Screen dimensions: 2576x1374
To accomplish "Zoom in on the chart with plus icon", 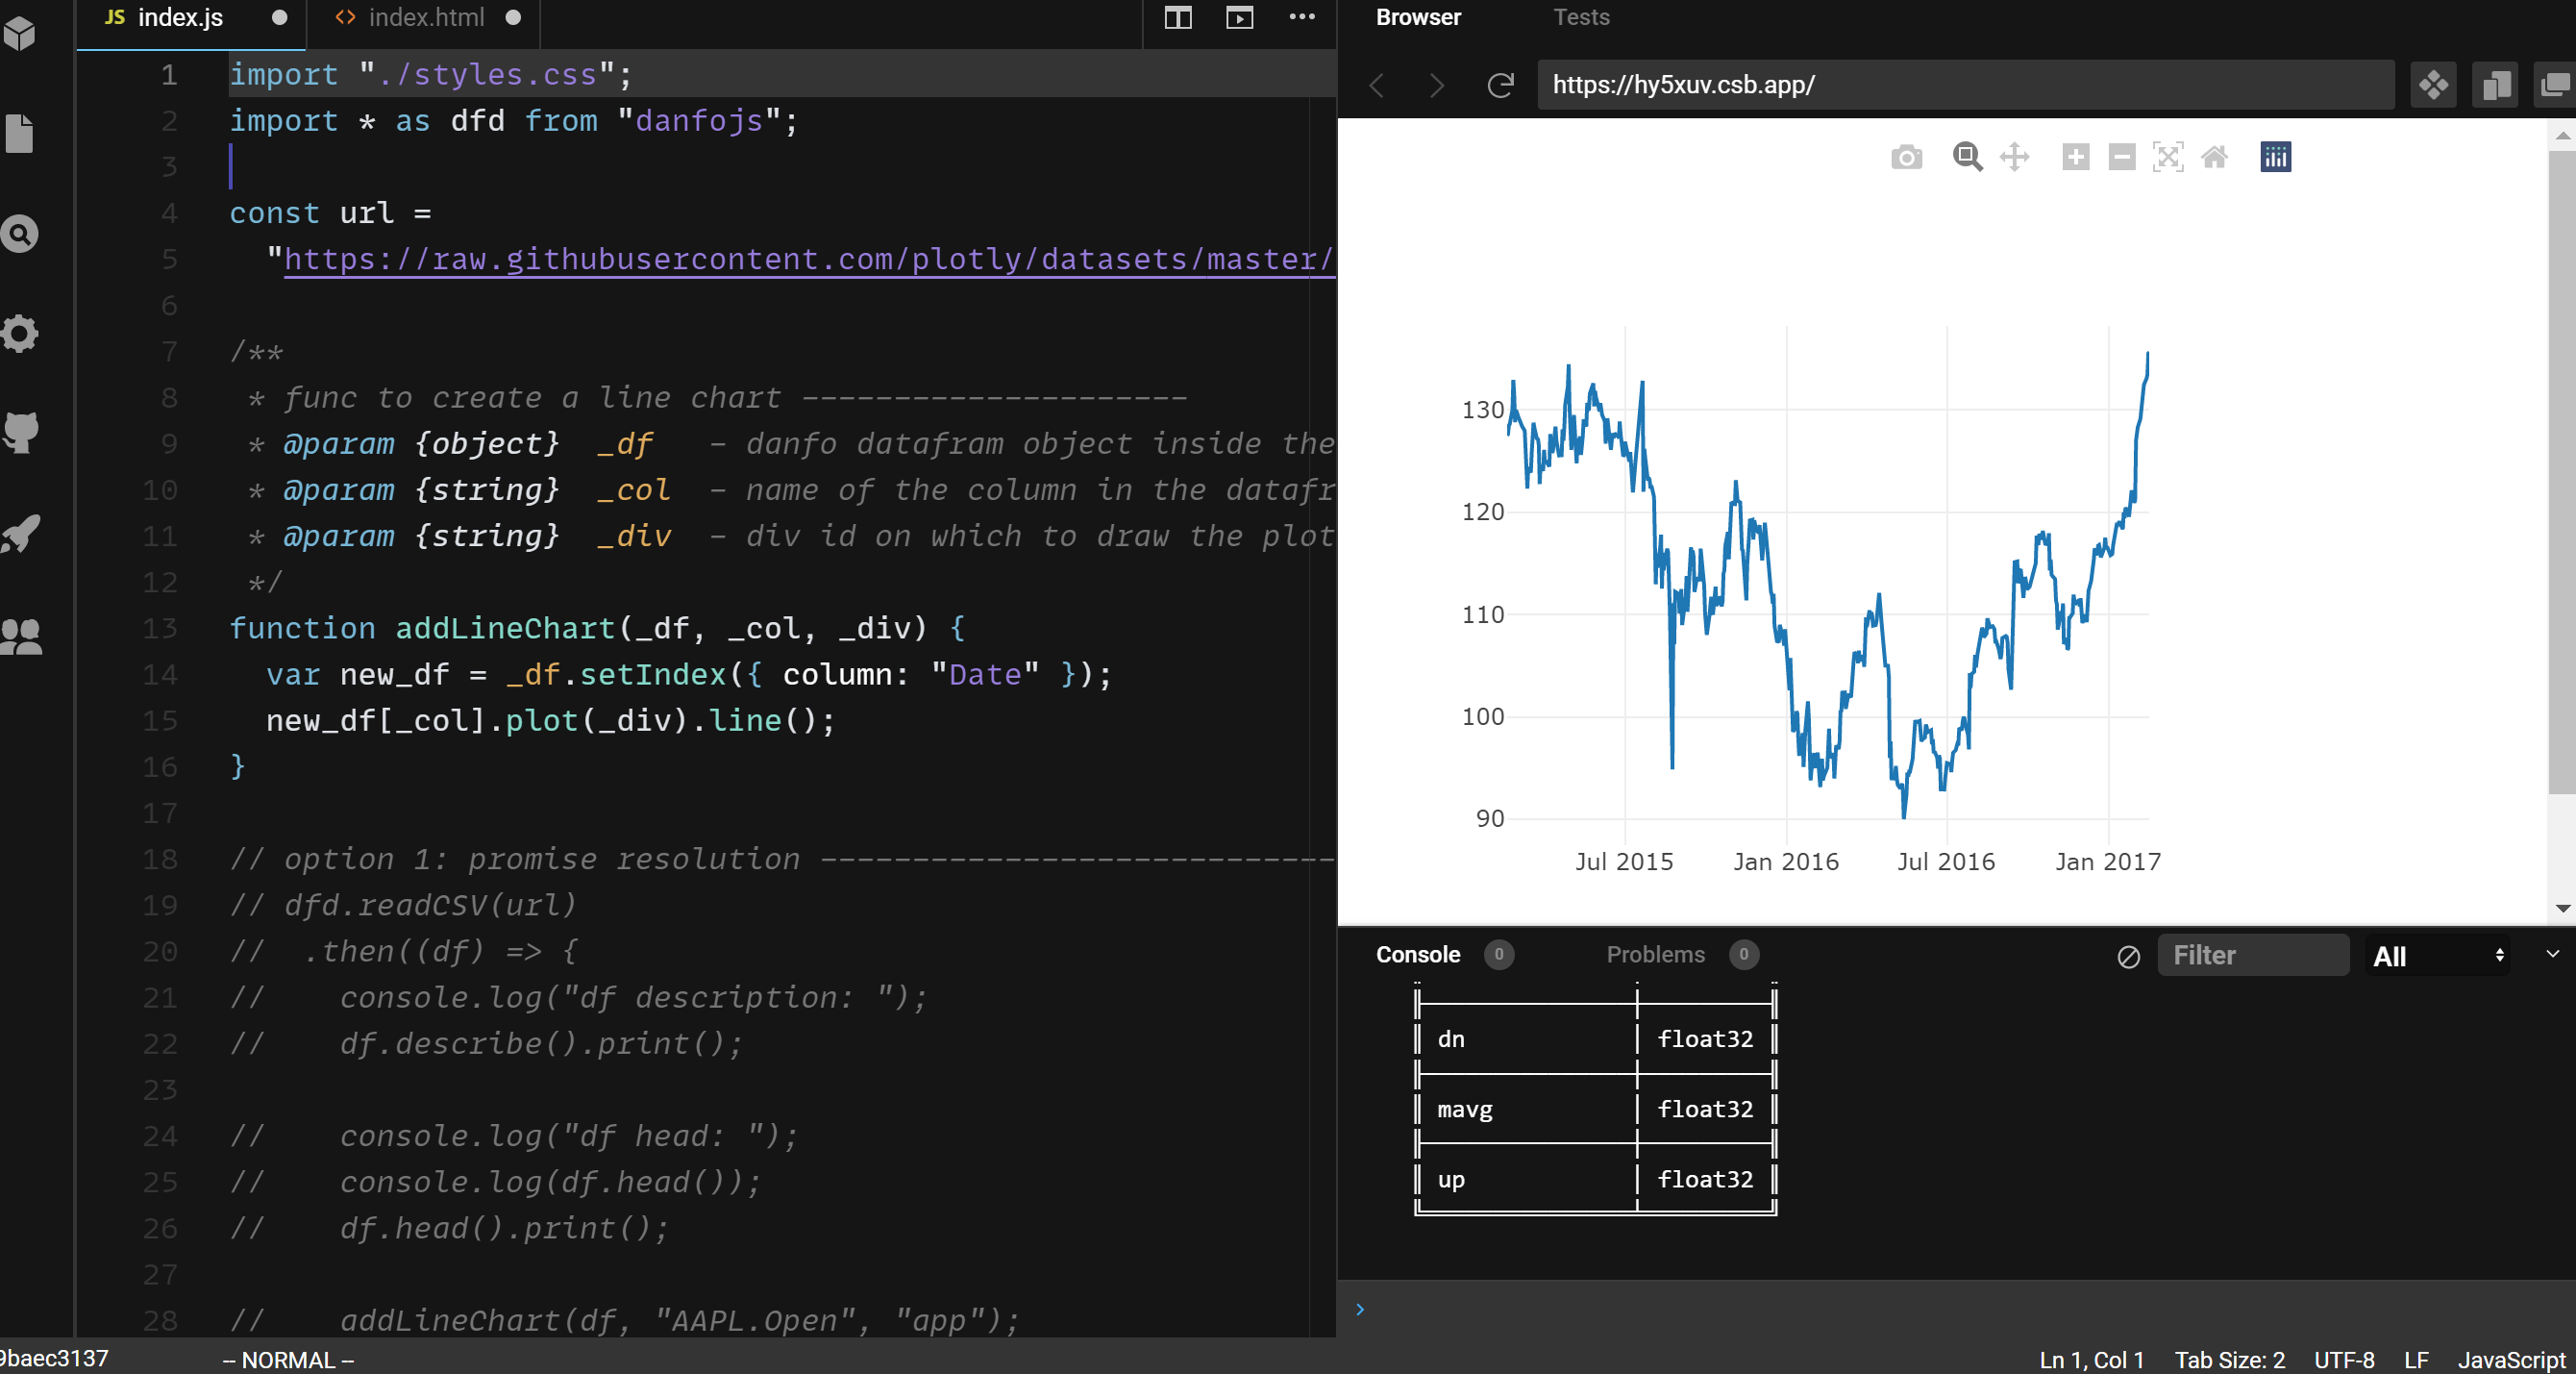I will 2075,157.
